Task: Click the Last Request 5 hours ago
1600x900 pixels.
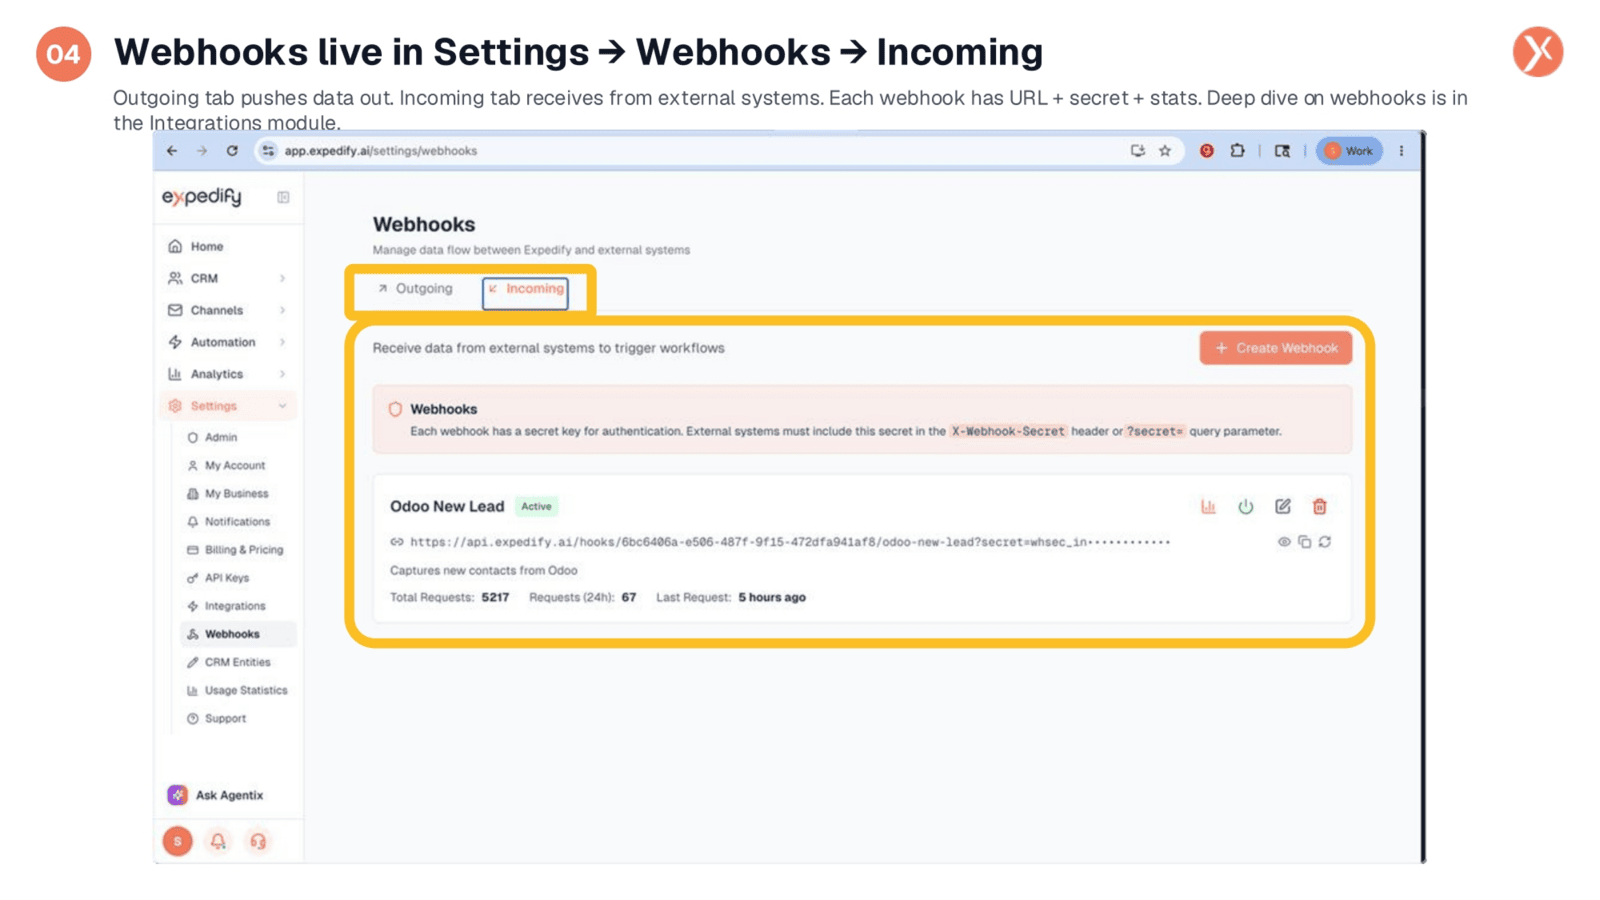Action: [x=772, y=597]
